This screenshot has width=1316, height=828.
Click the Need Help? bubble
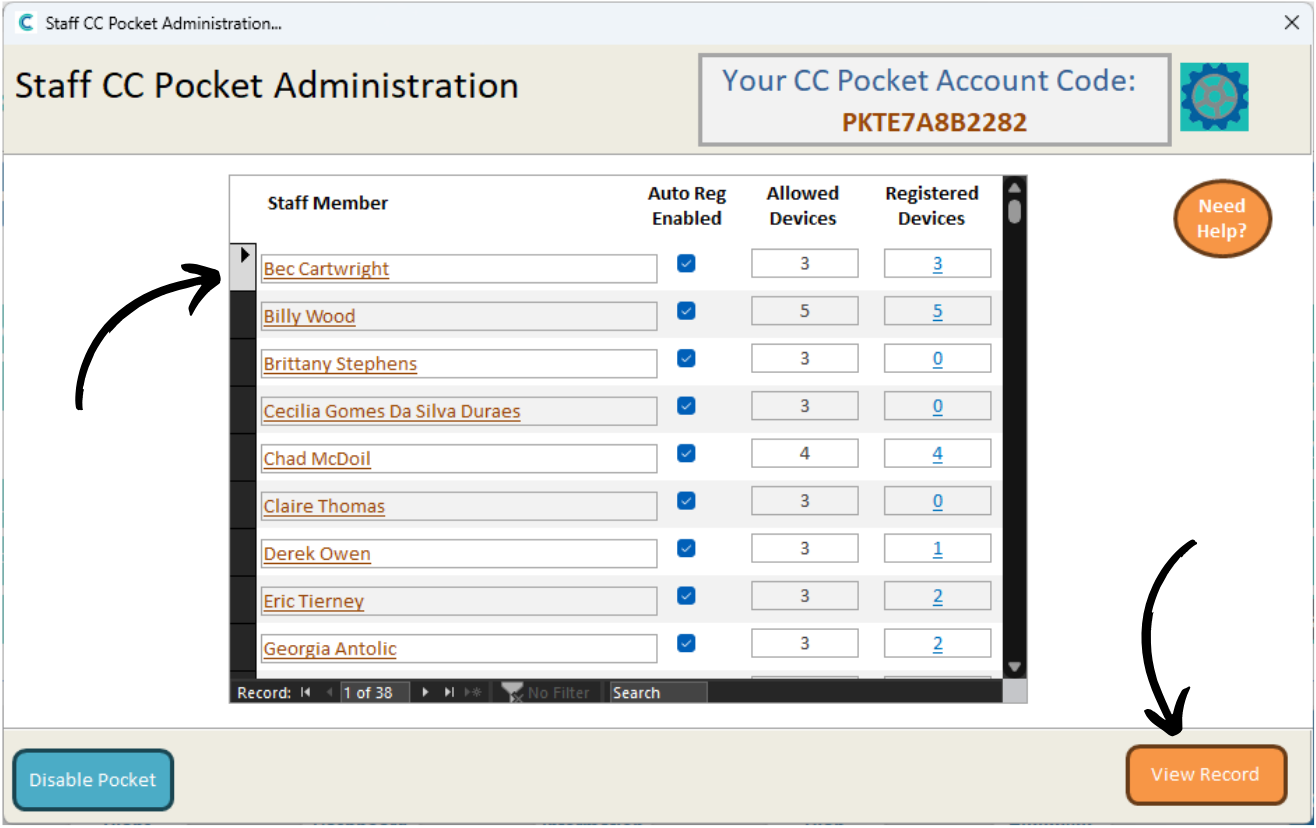pyautogui.click(x=1222, y=218)
